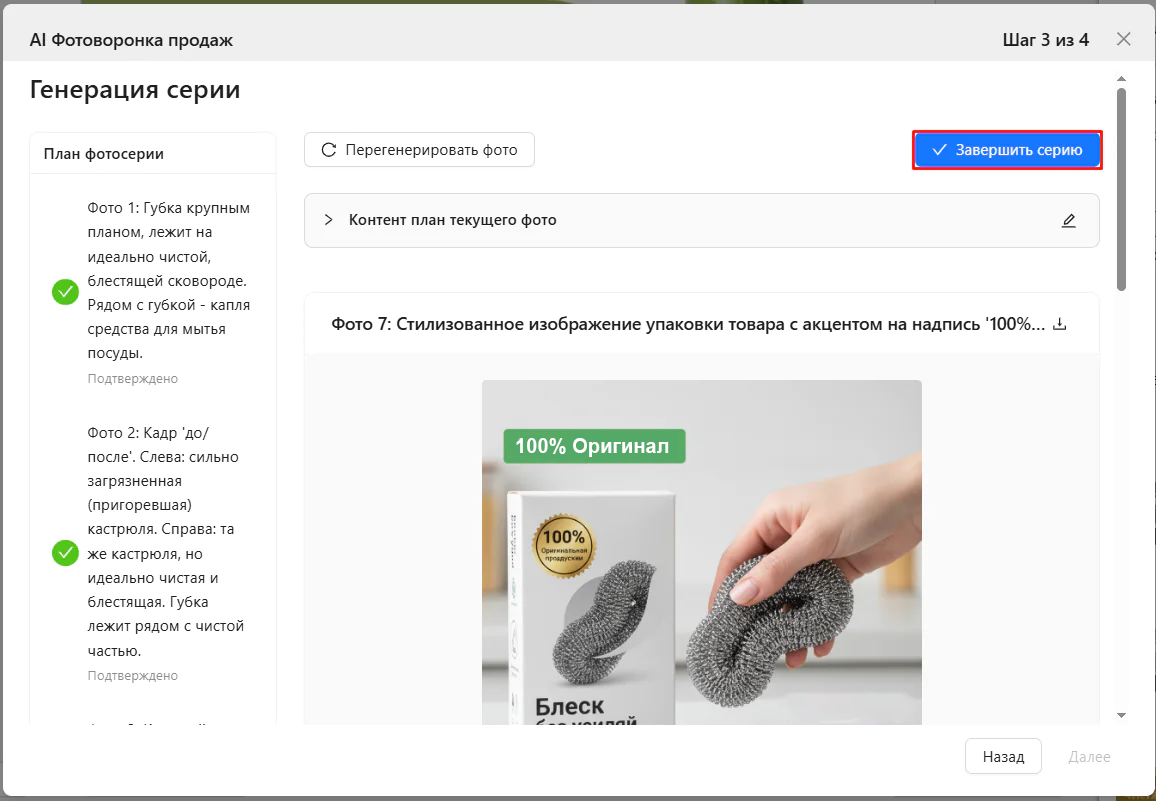Click the Фото 7 title text
Viewport: 1156px width, 801px height.
[688, 324]
